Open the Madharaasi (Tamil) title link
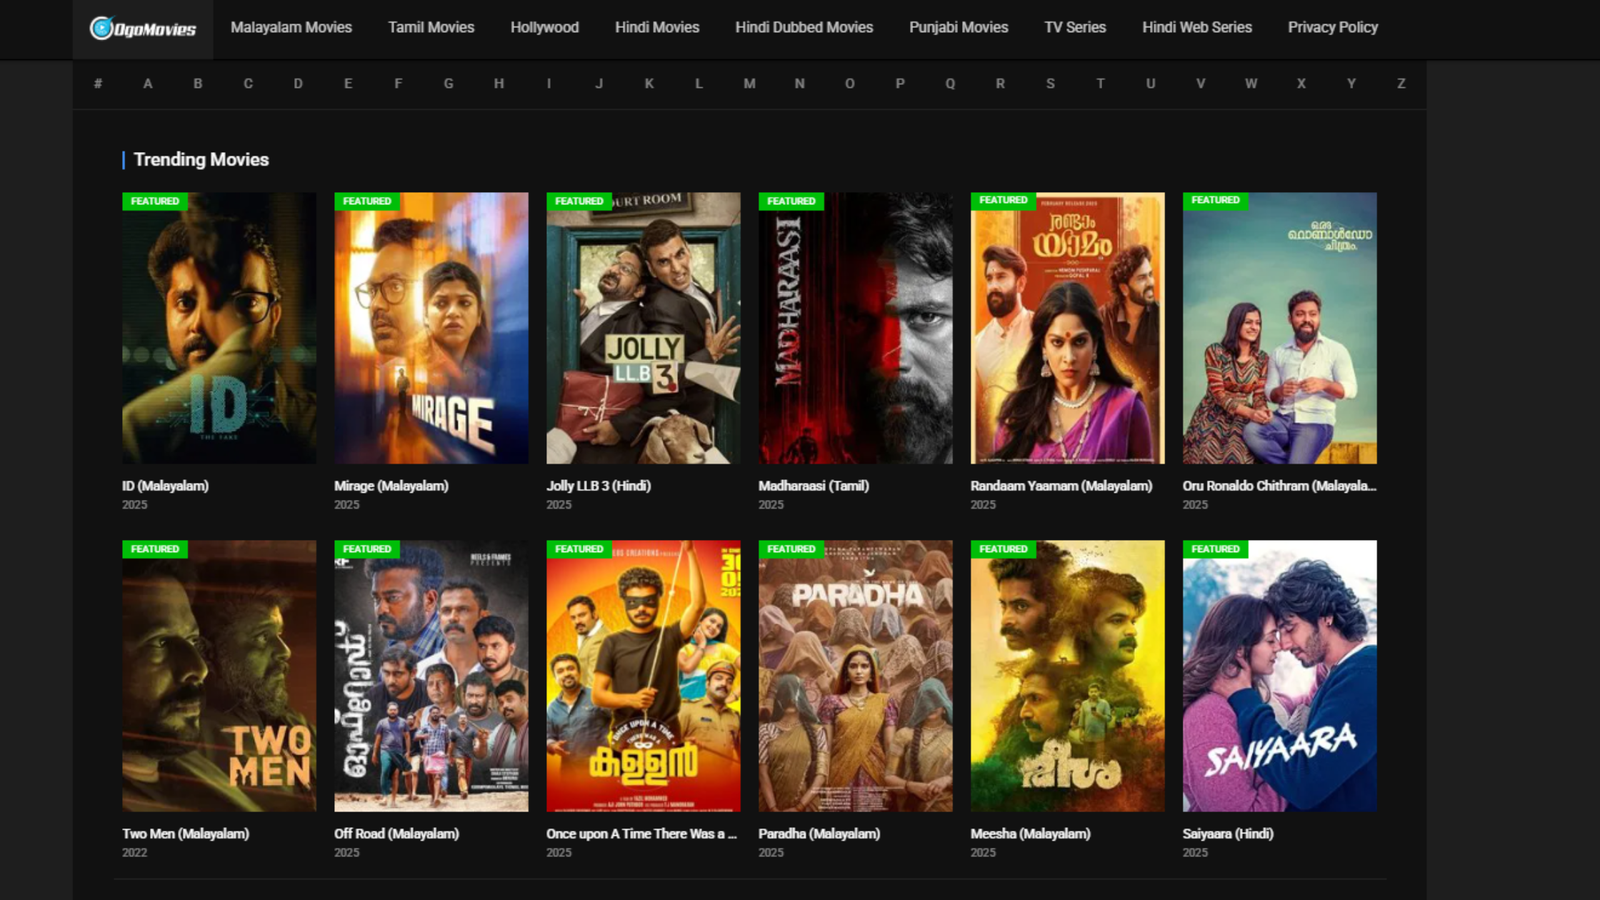 click(813, 486)
